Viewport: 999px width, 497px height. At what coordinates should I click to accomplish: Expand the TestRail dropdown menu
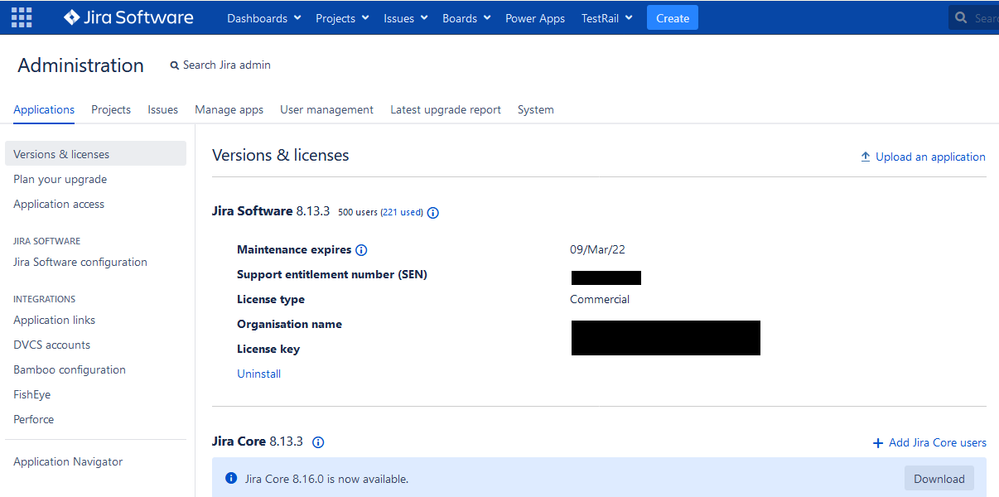point(607,18)
